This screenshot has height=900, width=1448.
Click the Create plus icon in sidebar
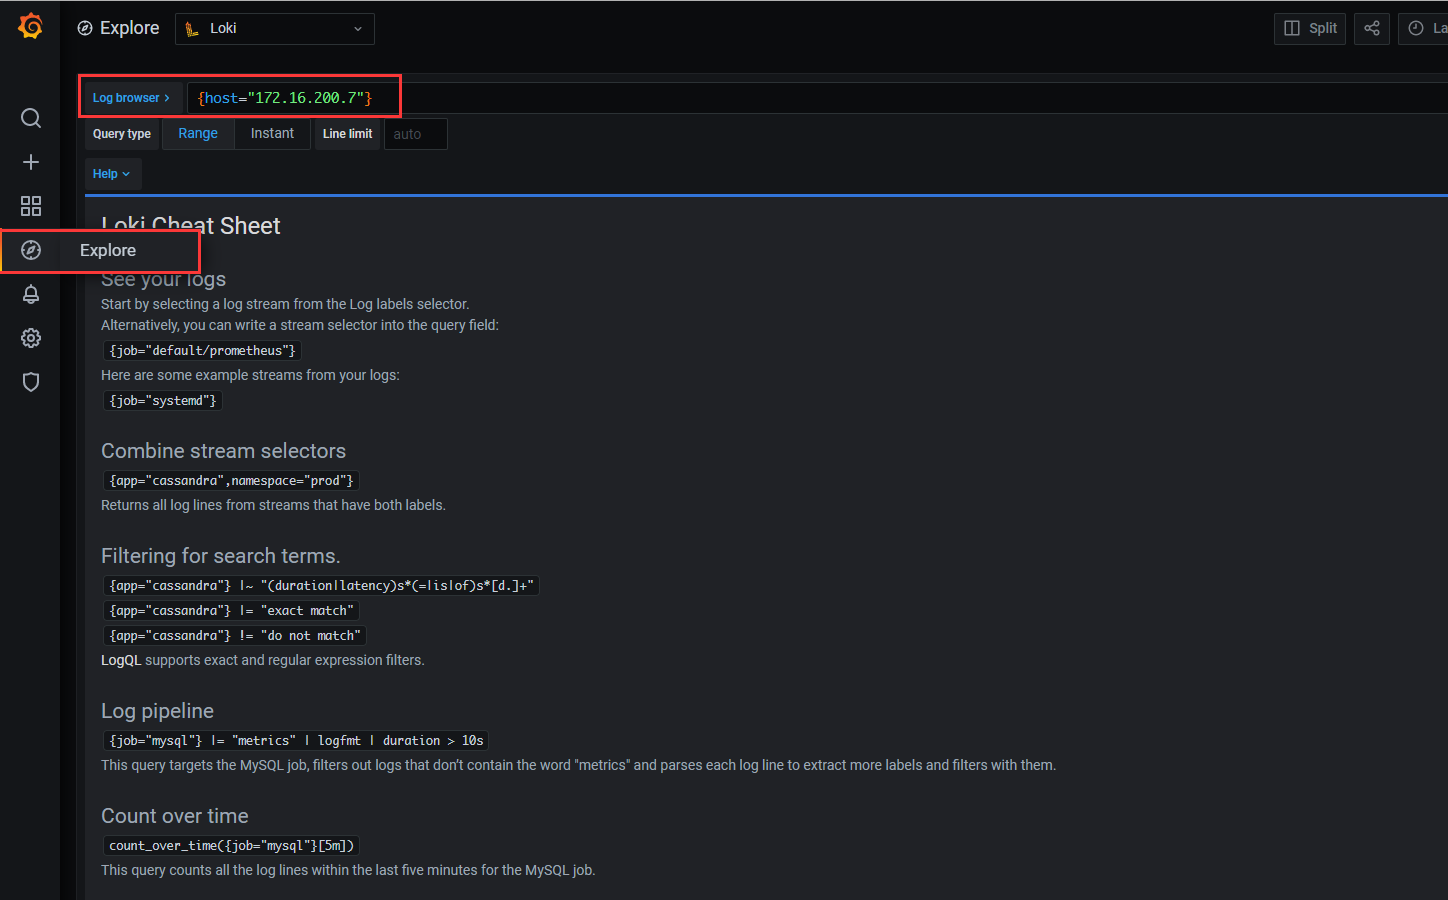(31, 162)
